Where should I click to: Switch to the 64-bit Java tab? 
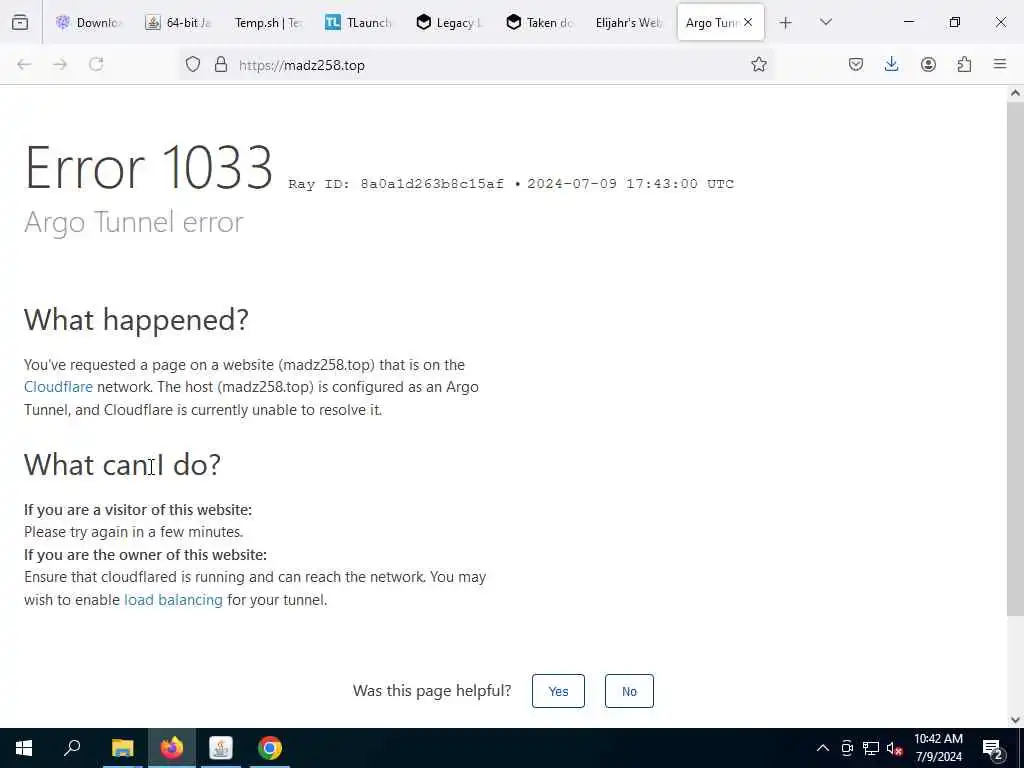pos(178,23)
